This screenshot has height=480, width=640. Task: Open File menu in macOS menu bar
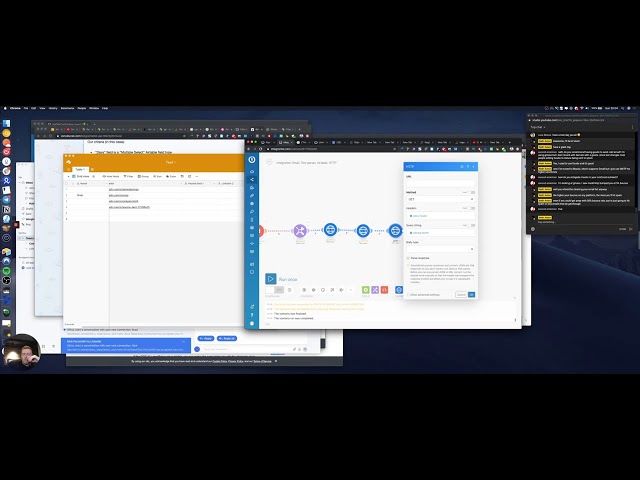(26, 108)
